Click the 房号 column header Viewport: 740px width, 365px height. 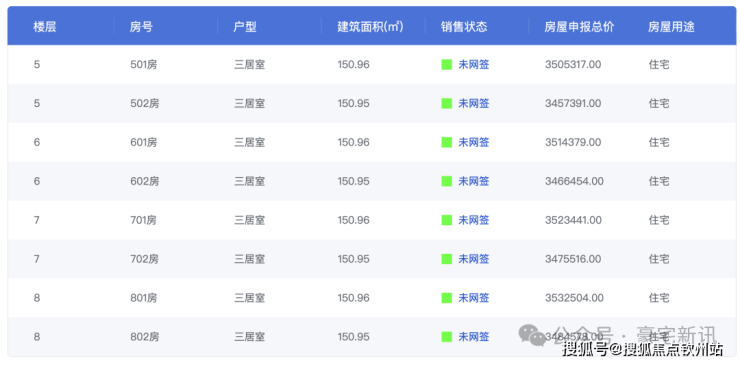point(141,27)
